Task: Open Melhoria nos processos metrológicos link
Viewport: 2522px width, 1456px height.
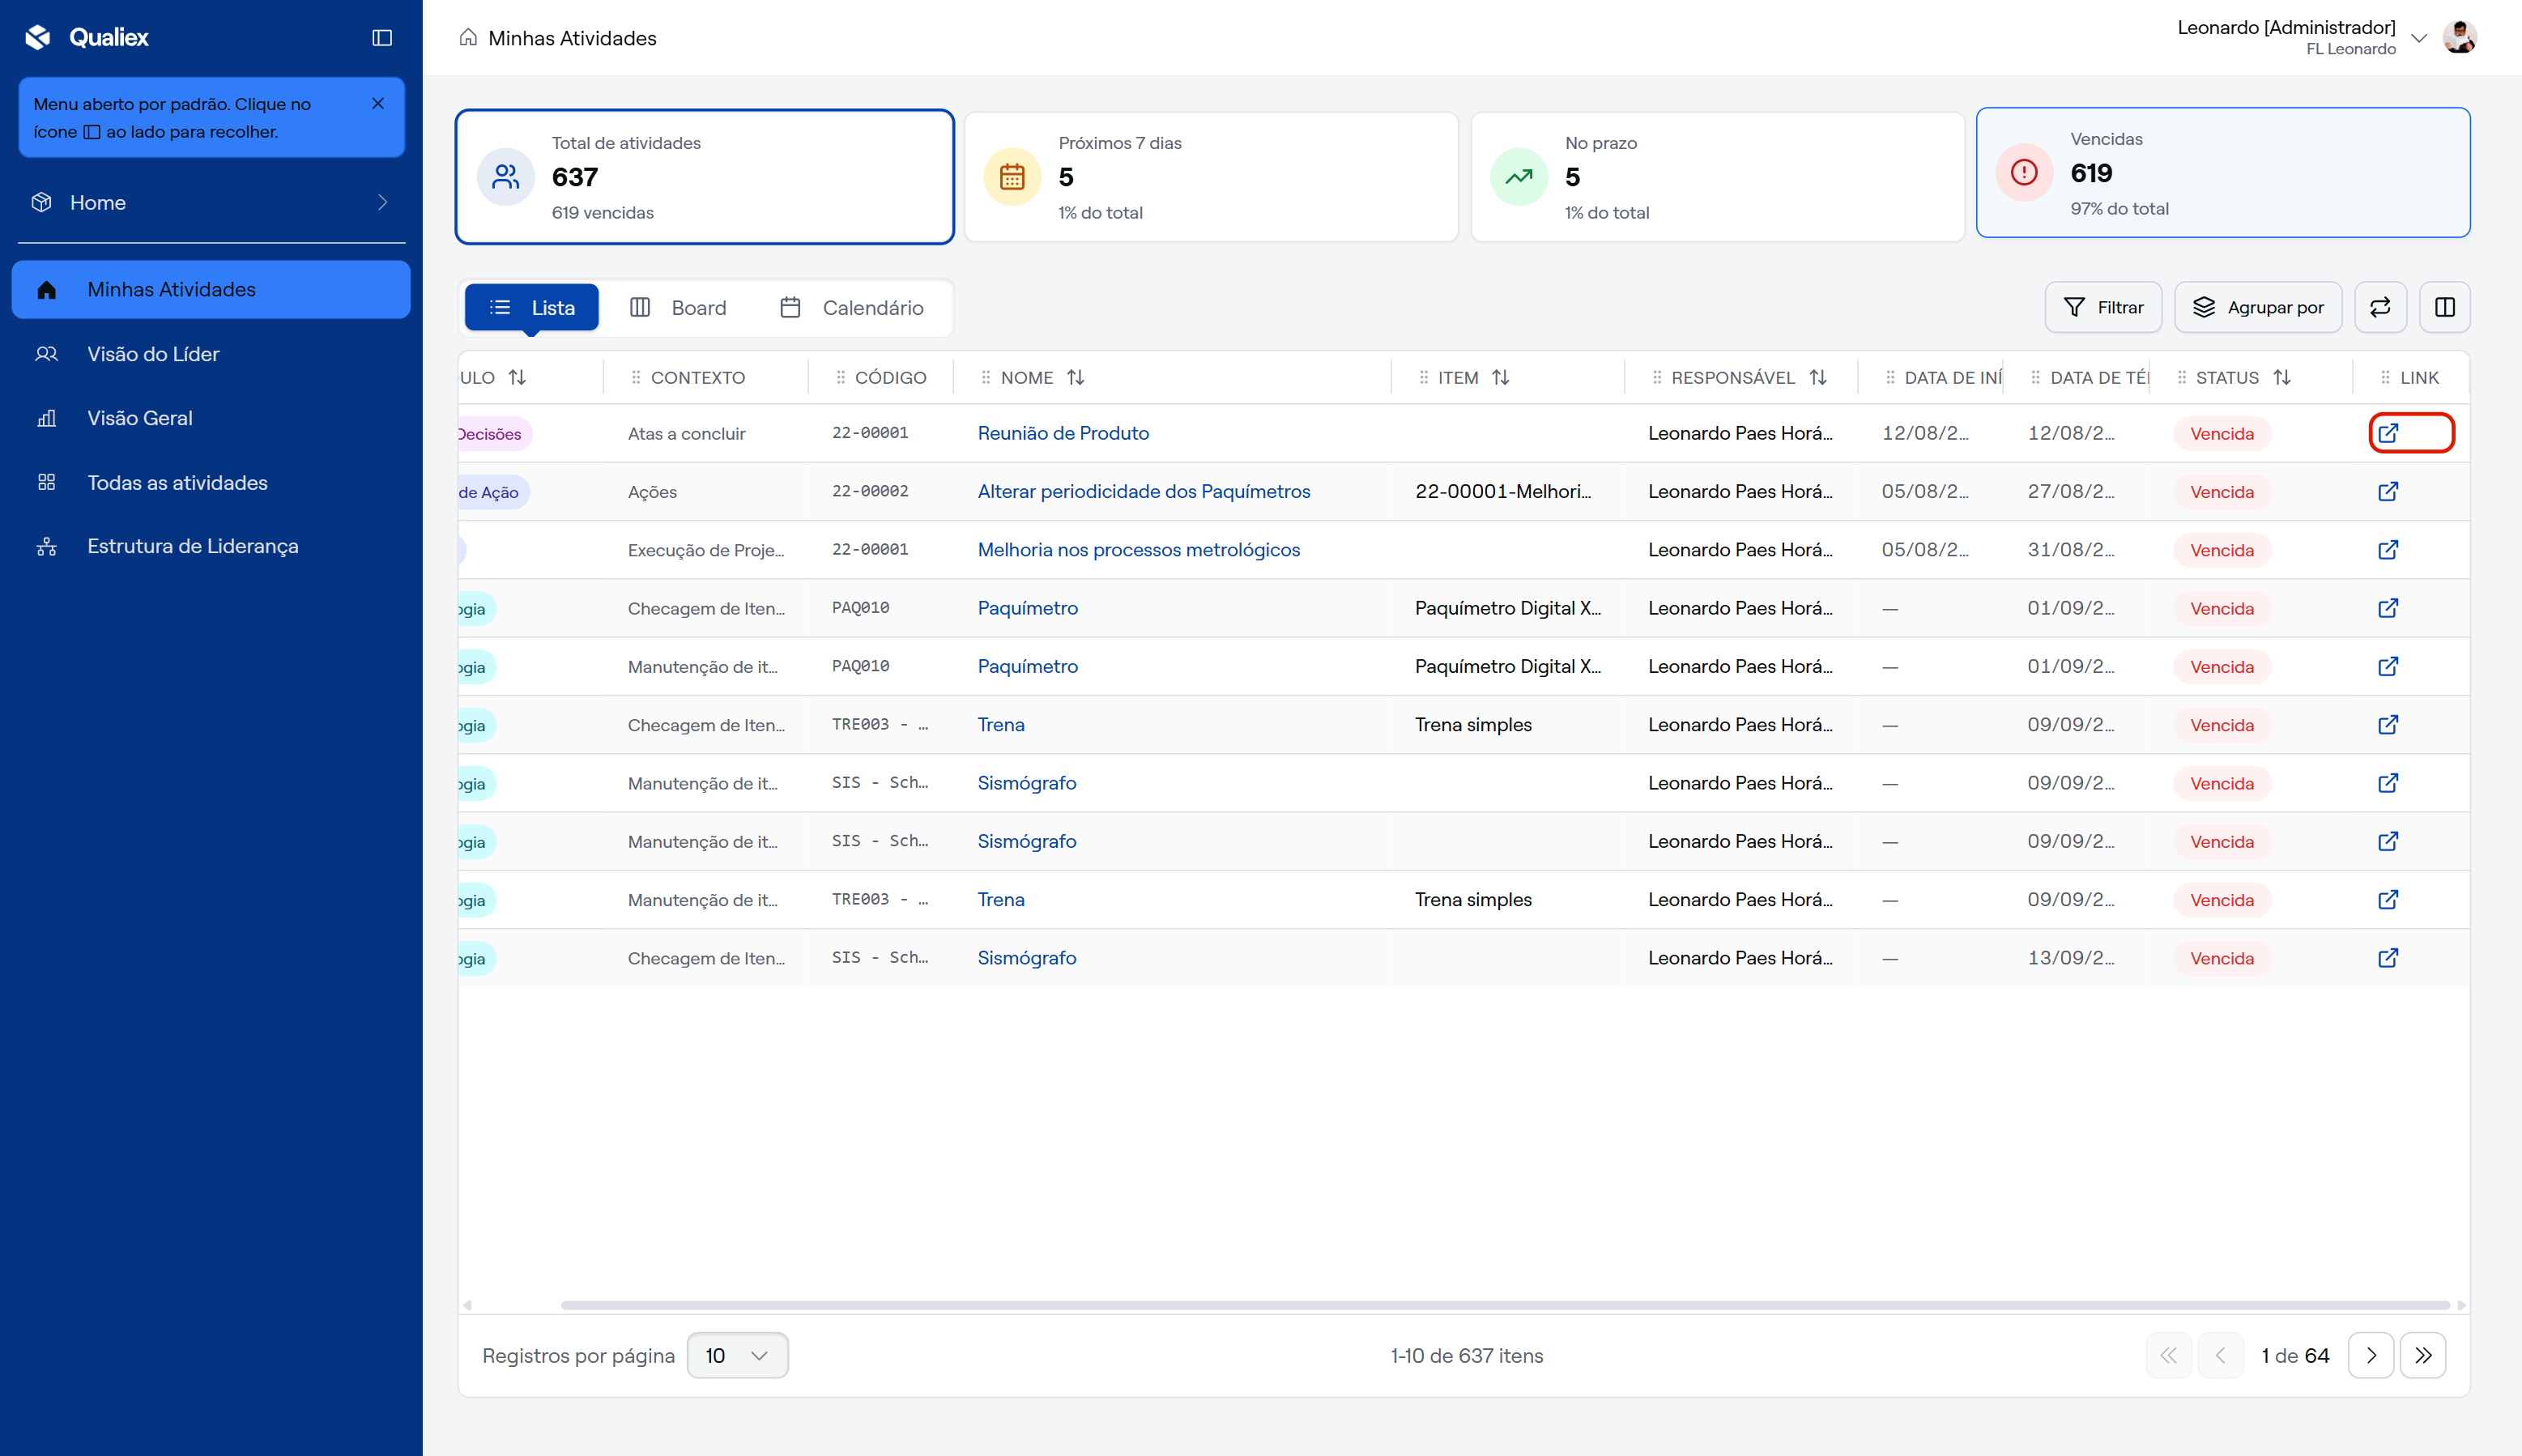Action: coord(1139,550)
